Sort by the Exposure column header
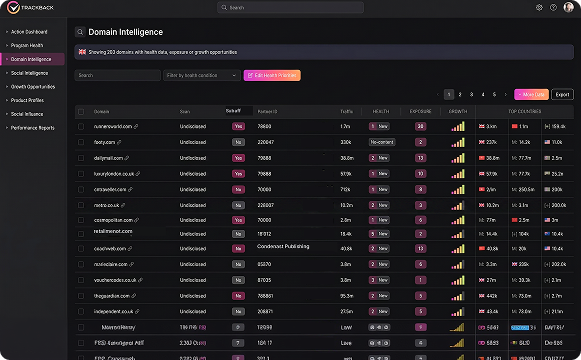The image size is (581, 360). click(x=420, y=111)
